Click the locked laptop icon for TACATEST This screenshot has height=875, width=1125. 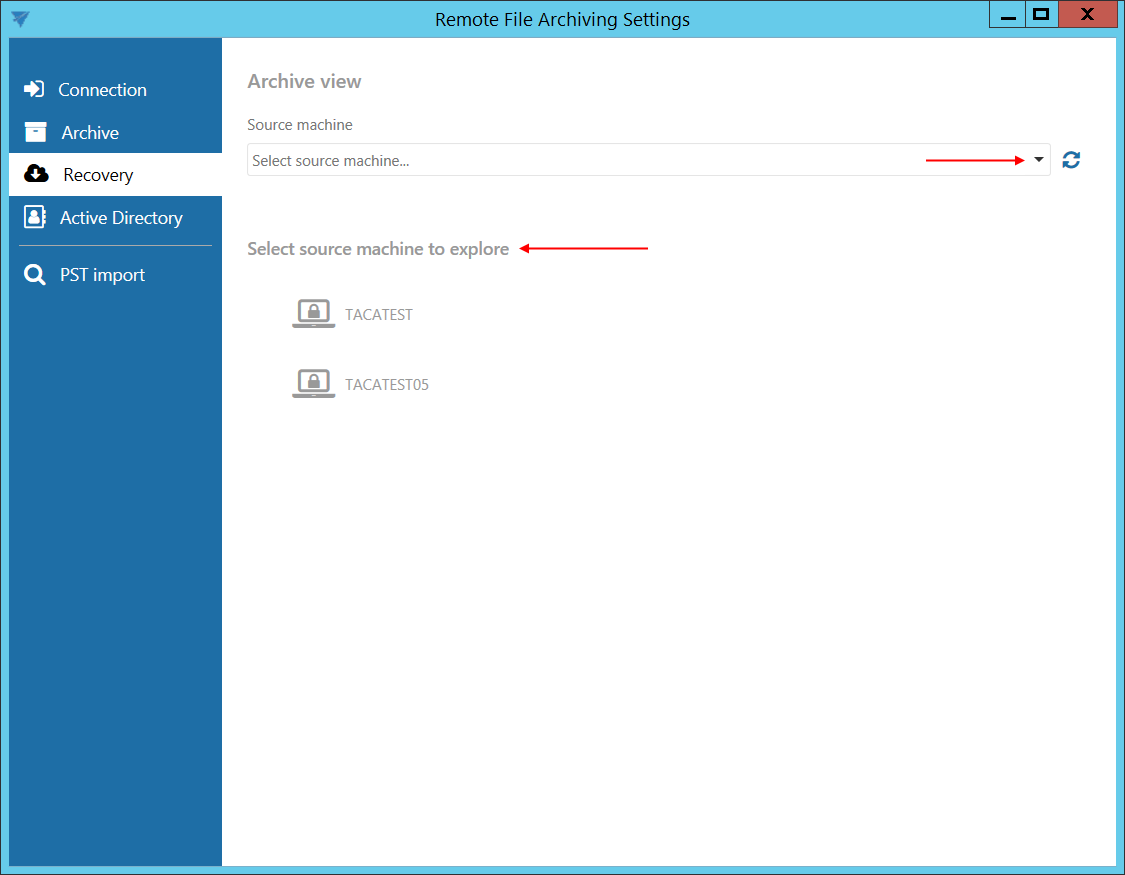click(x=313, y=314)
